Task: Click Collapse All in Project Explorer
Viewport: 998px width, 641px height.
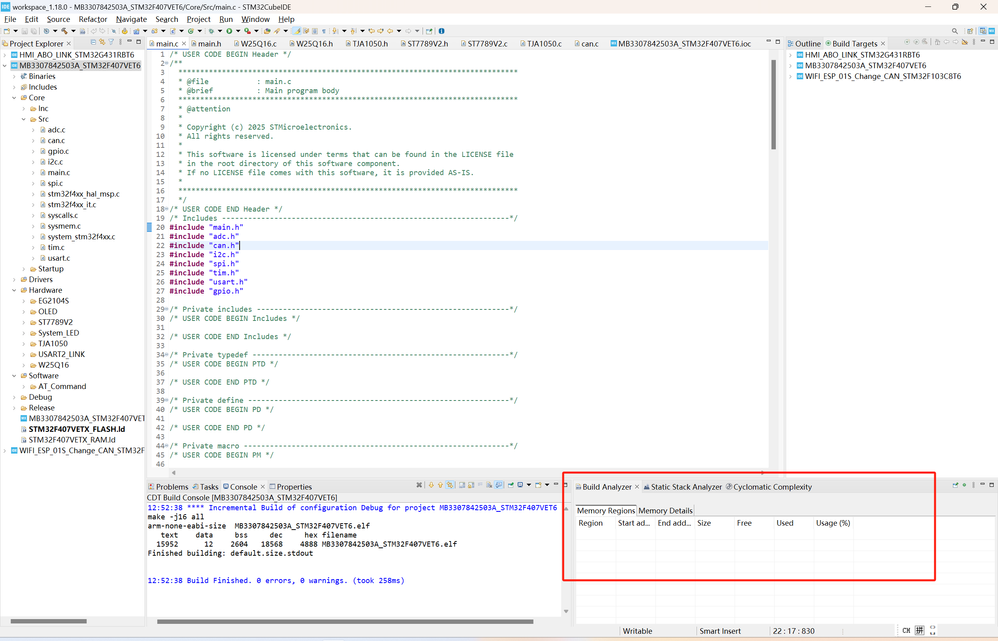Action: coord(92,43)
